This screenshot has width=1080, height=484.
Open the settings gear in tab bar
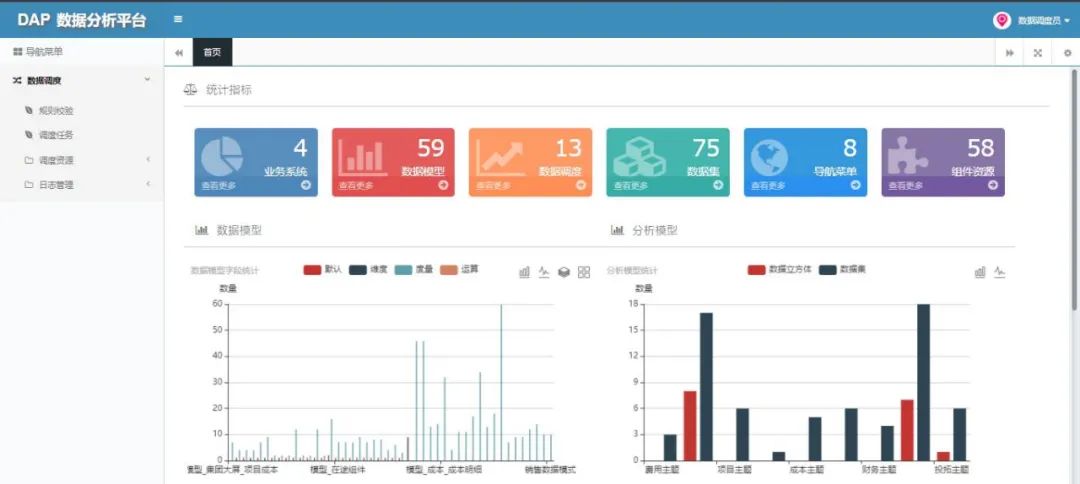[x=1067, y=52]
